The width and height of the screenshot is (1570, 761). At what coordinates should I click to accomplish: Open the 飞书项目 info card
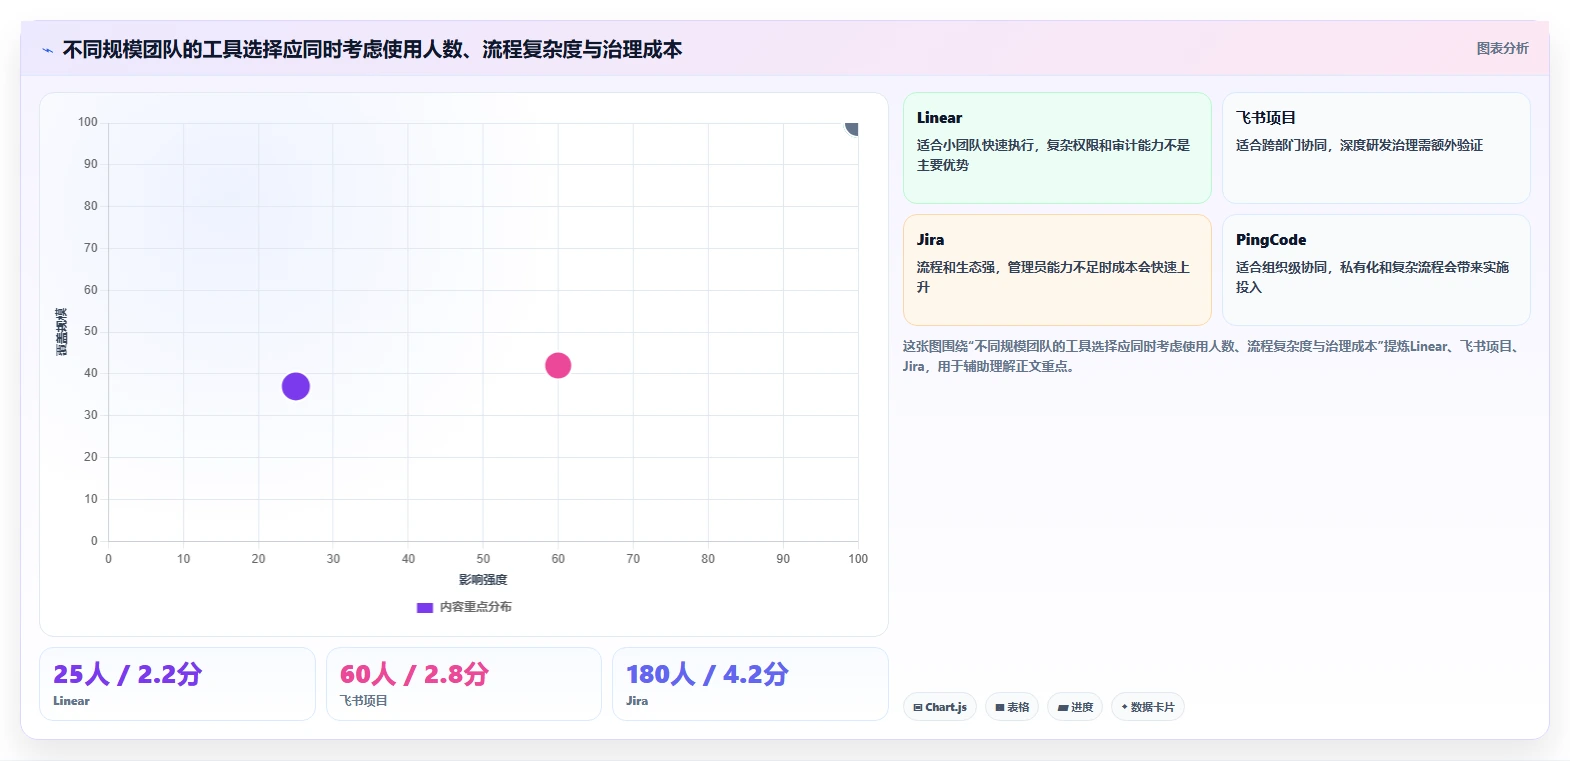coord(1376,148)
